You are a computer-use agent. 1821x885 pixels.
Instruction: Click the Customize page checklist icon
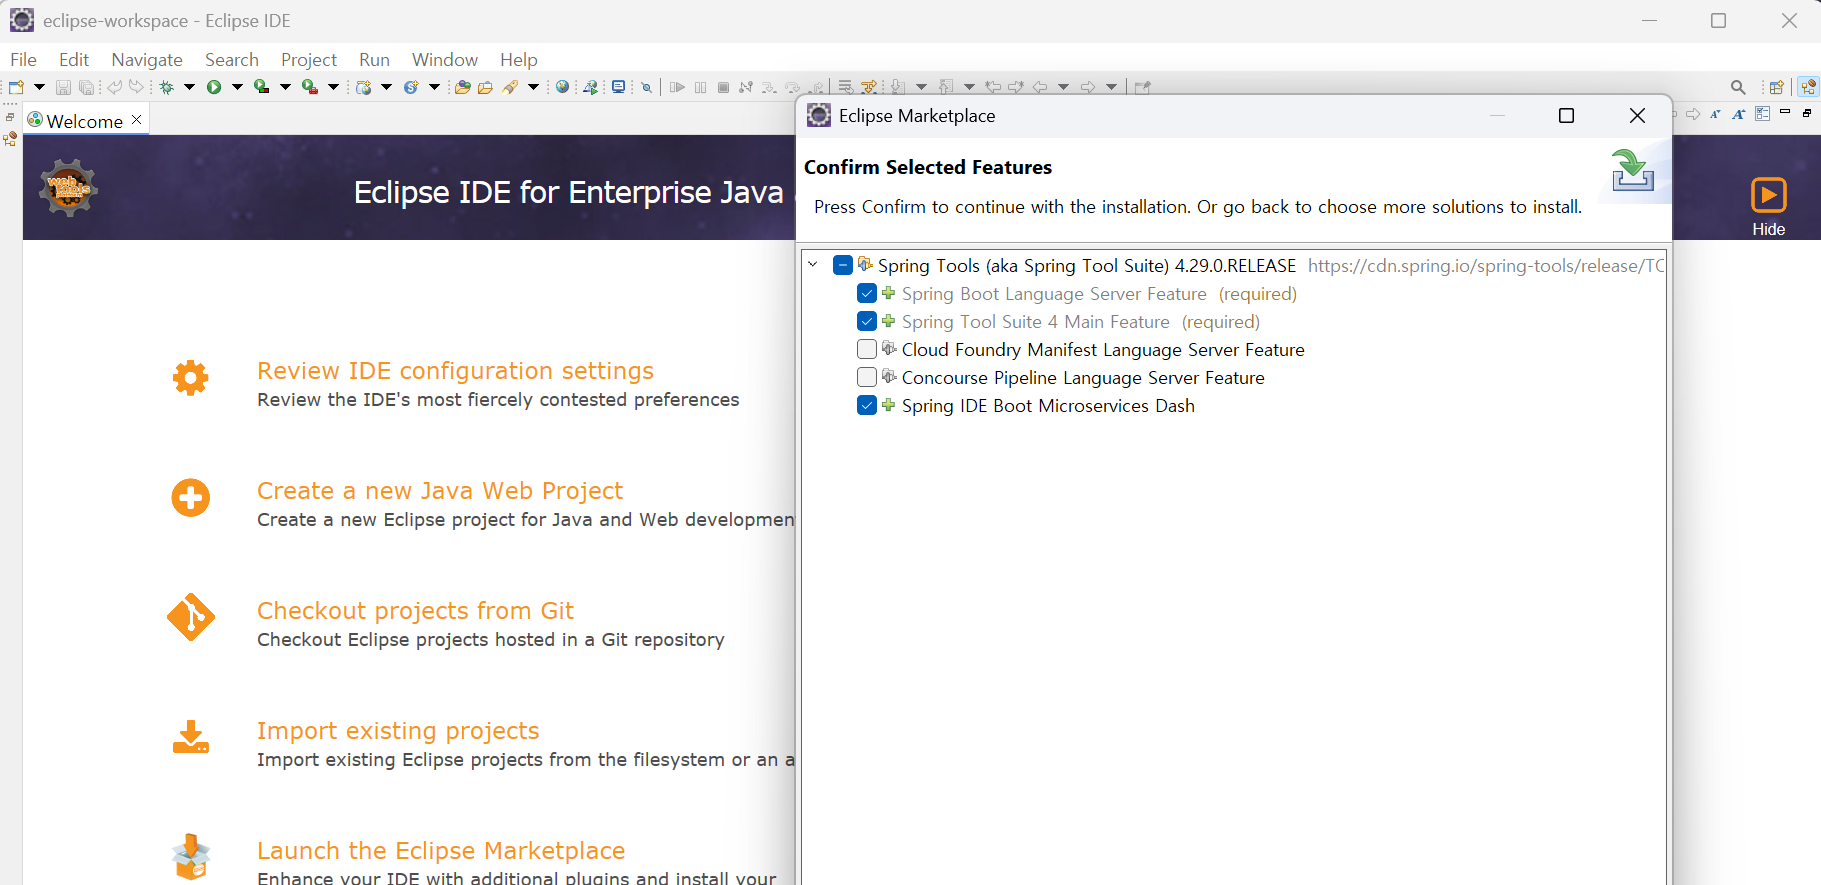pyautogui.click(x=1763, y=114)
